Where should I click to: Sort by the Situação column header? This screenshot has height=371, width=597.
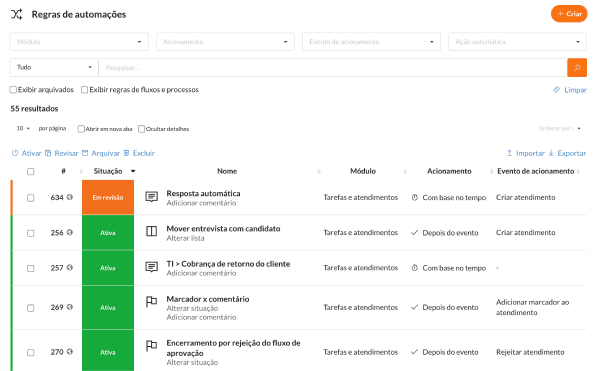(108, 171)
